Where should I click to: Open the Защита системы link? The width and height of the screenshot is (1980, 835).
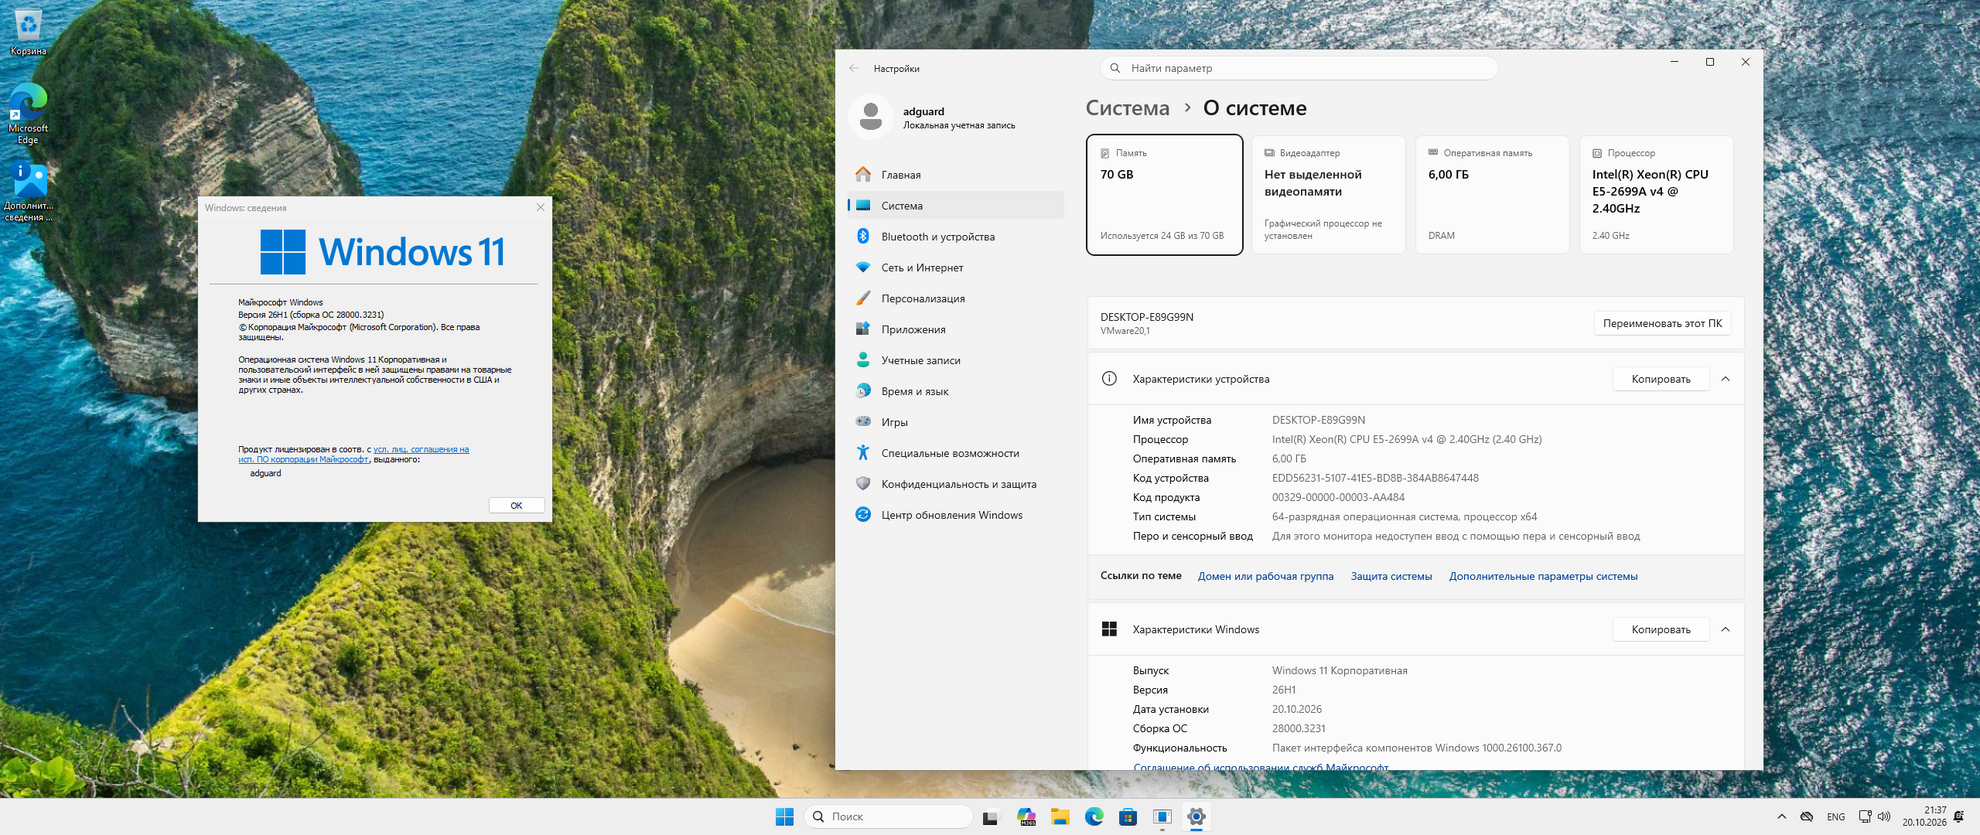(x=1391, y=576)
